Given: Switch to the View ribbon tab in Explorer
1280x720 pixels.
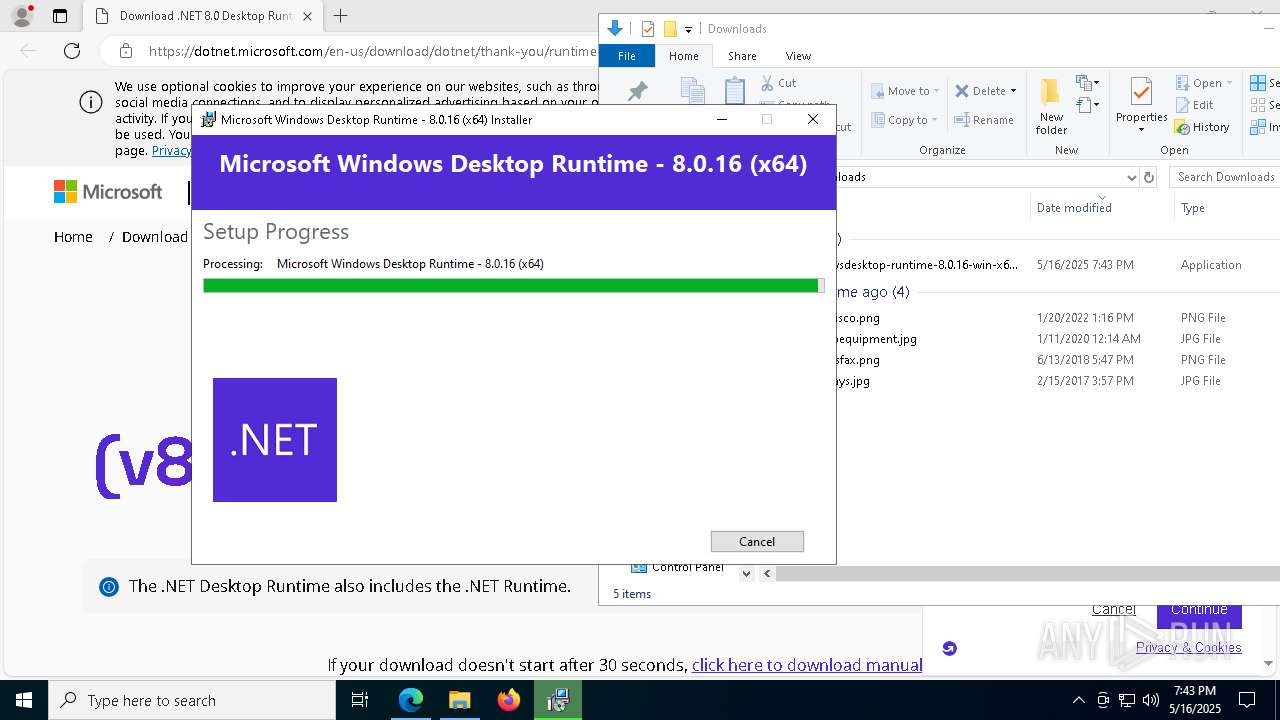Looking at the screenshot, I should (798, 56).
